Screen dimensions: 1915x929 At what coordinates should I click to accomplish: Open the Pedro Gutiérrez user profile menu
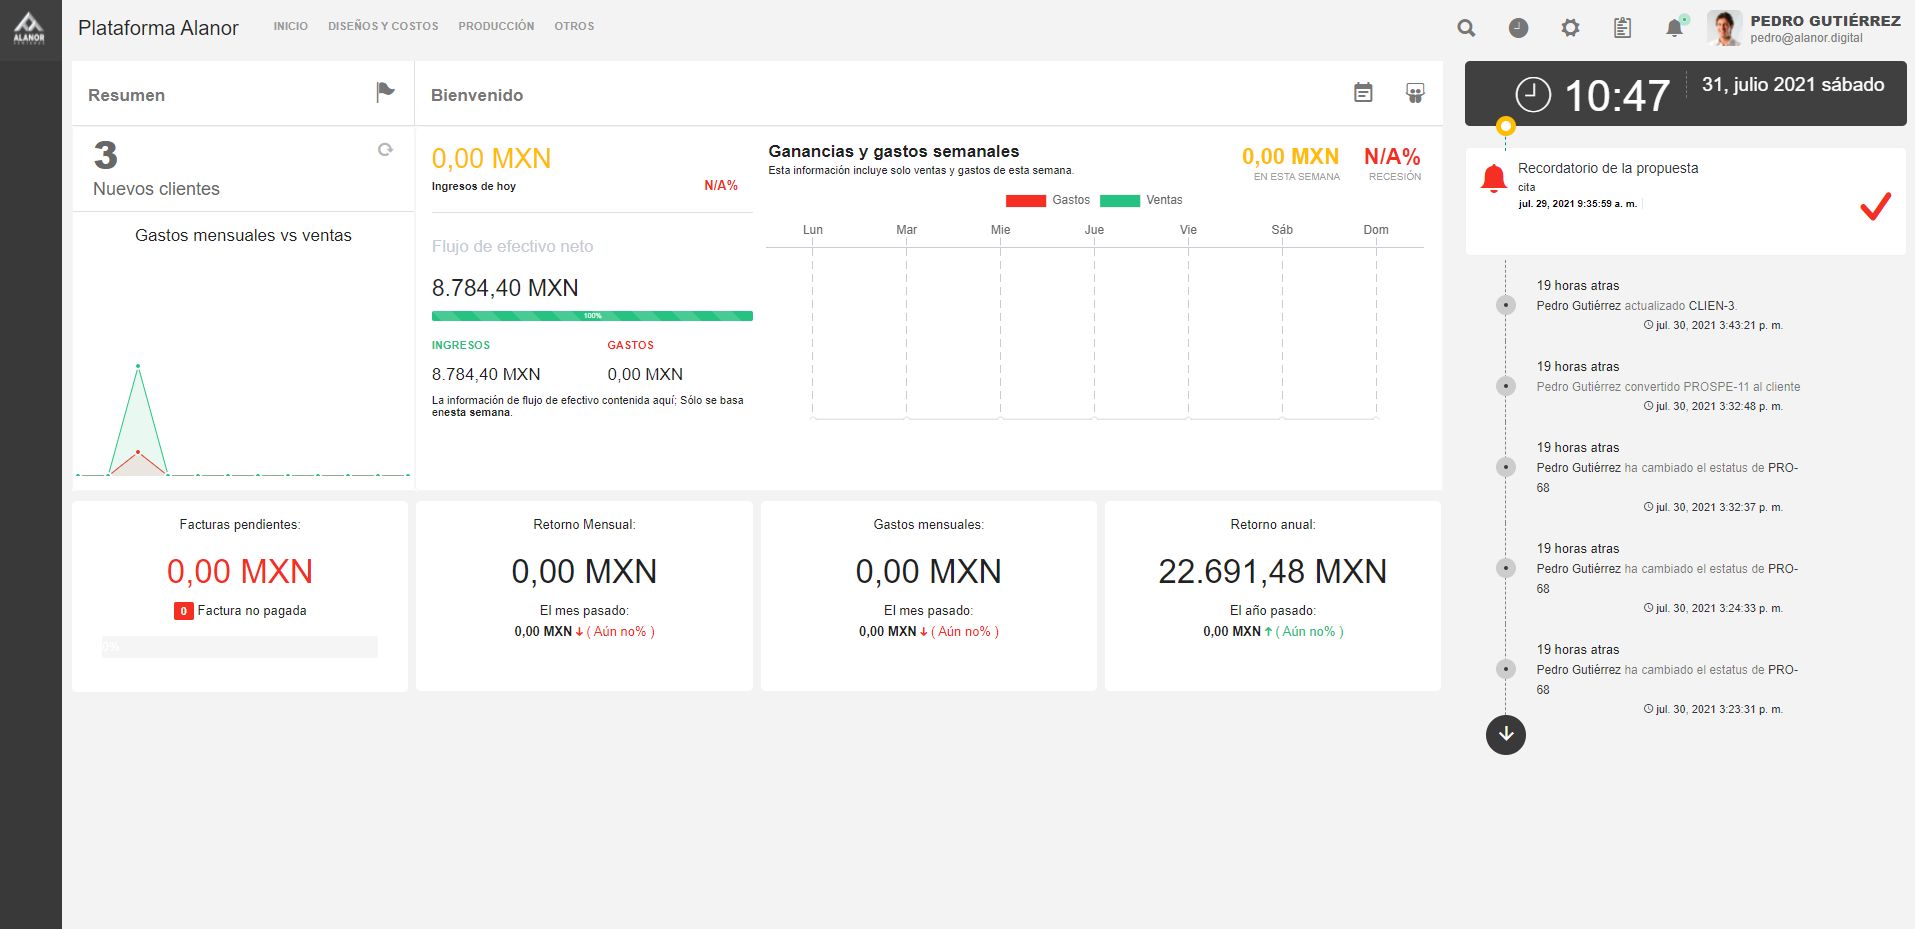1803,28
